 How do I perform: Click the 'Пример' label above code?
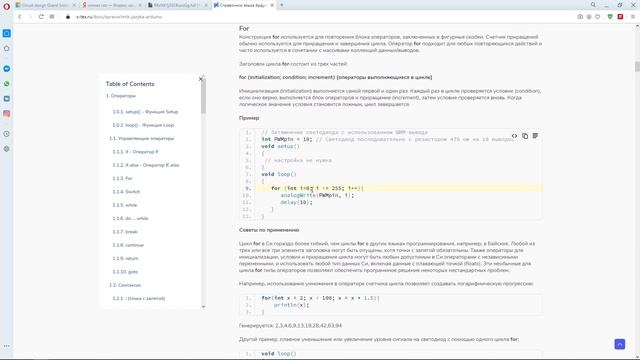(x=249, y=118)
